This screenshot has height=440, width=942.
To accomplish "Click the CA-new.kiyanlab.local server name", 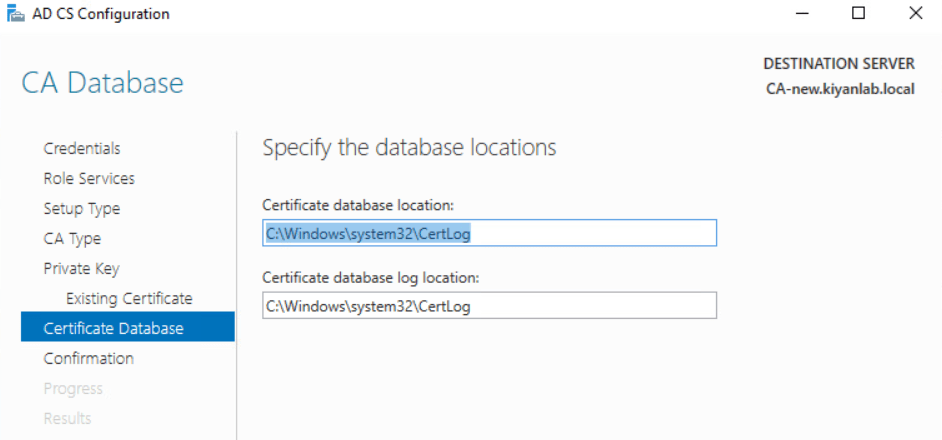I will pos(839,88).
